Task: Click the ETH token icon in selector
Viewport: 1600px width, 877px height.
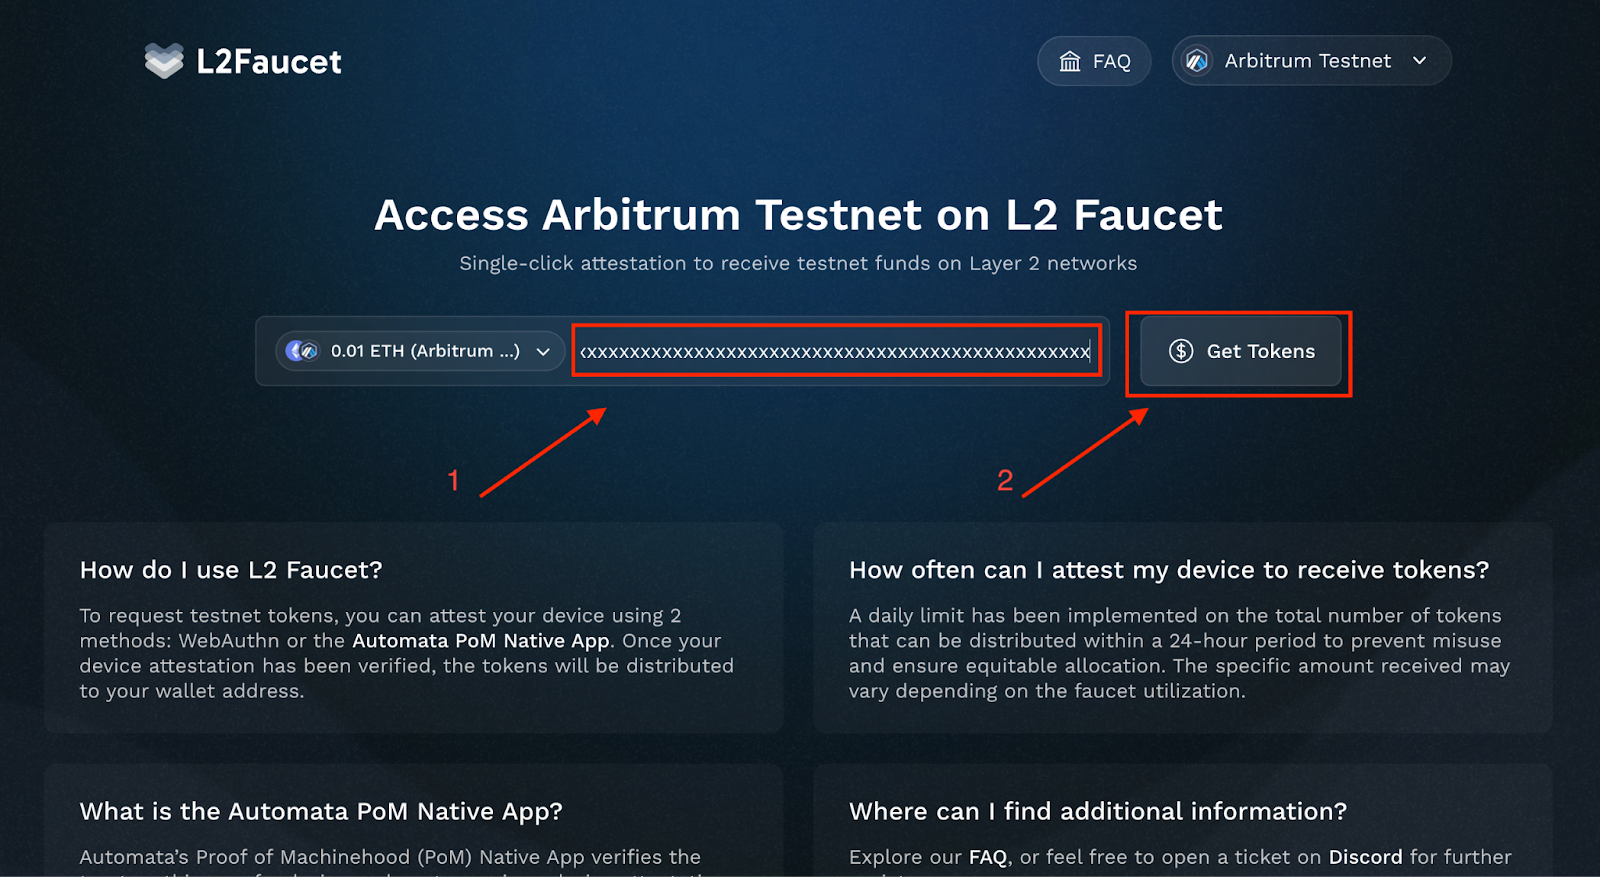Action: click(x=302, y=351)
